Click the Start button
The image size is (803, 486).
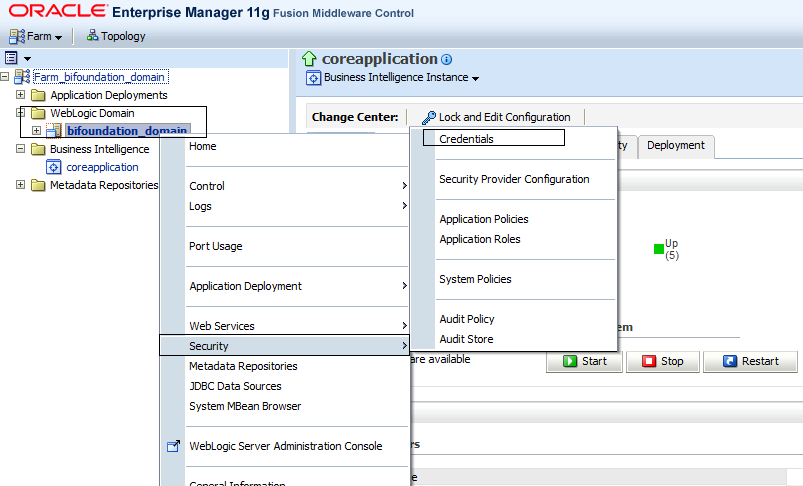point(584,362)
